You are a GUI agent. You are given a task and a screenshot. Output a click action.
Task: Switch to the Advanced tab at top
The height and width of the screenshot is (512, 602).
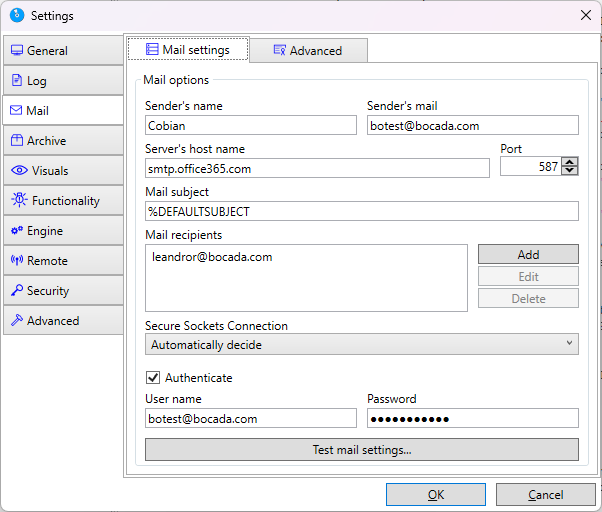[x=308, y=51]
